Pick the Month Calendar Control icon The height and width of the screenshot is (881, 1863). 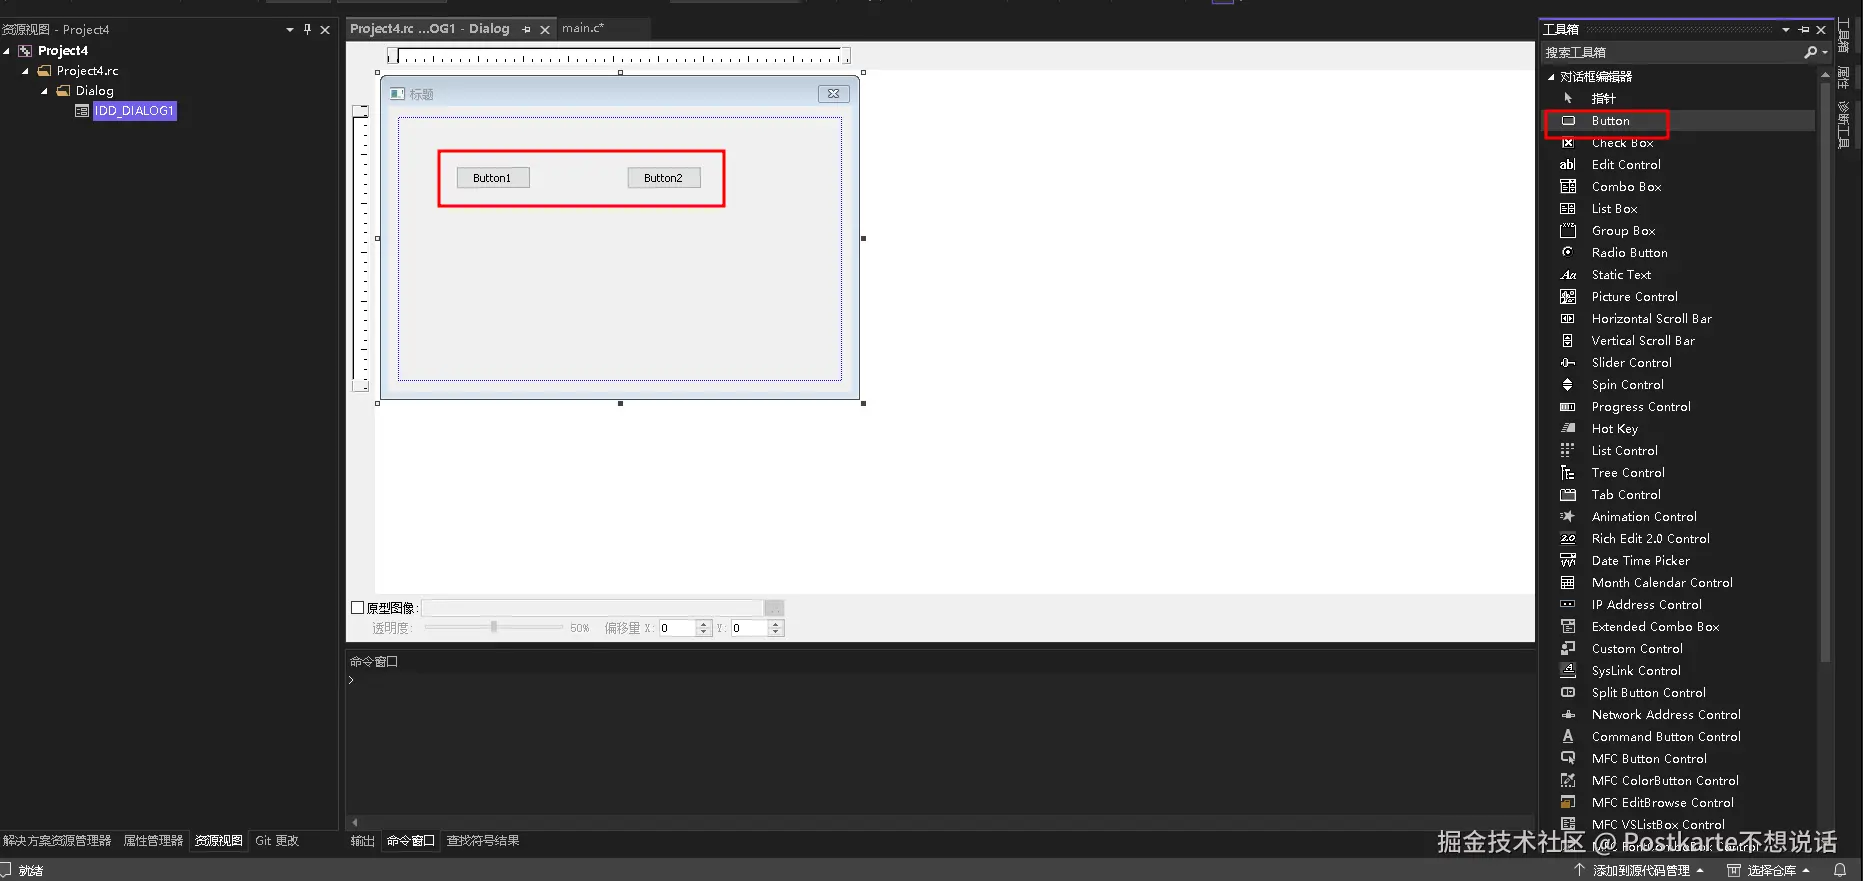point(1568,582)
